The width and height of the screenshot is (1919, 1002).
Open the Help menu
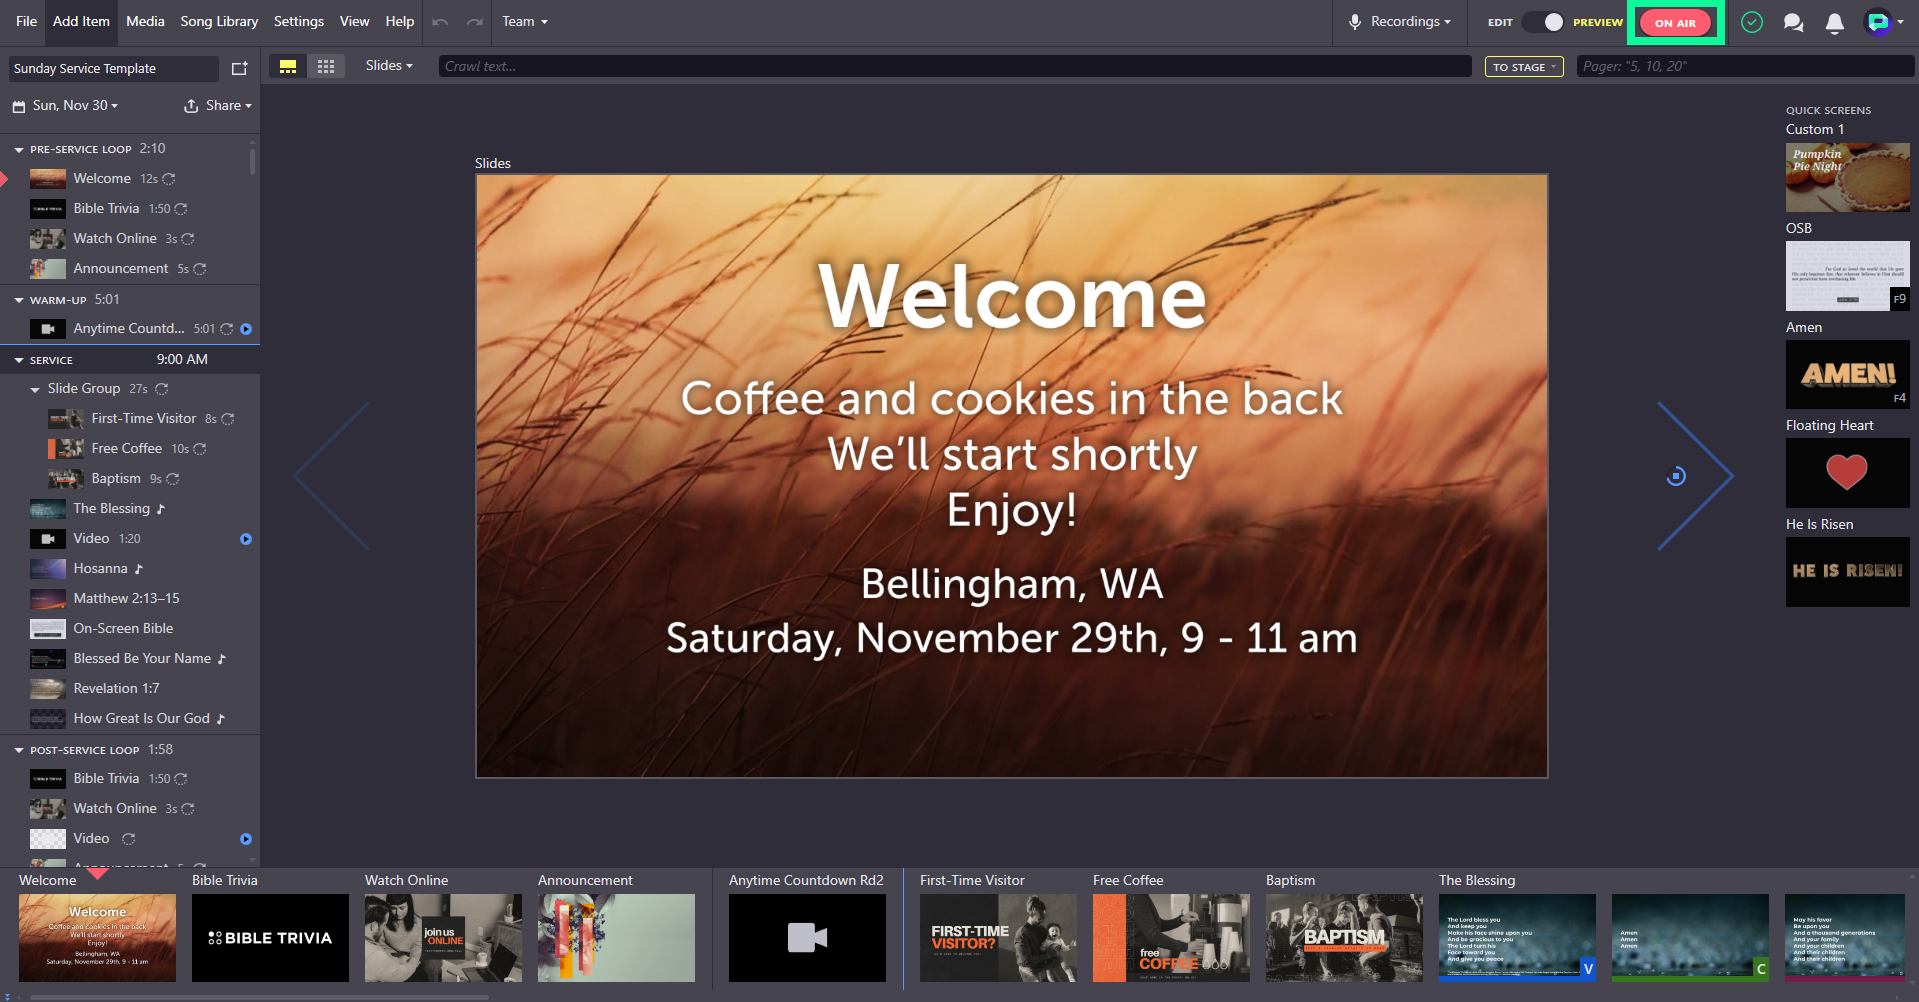coord(400,22)
